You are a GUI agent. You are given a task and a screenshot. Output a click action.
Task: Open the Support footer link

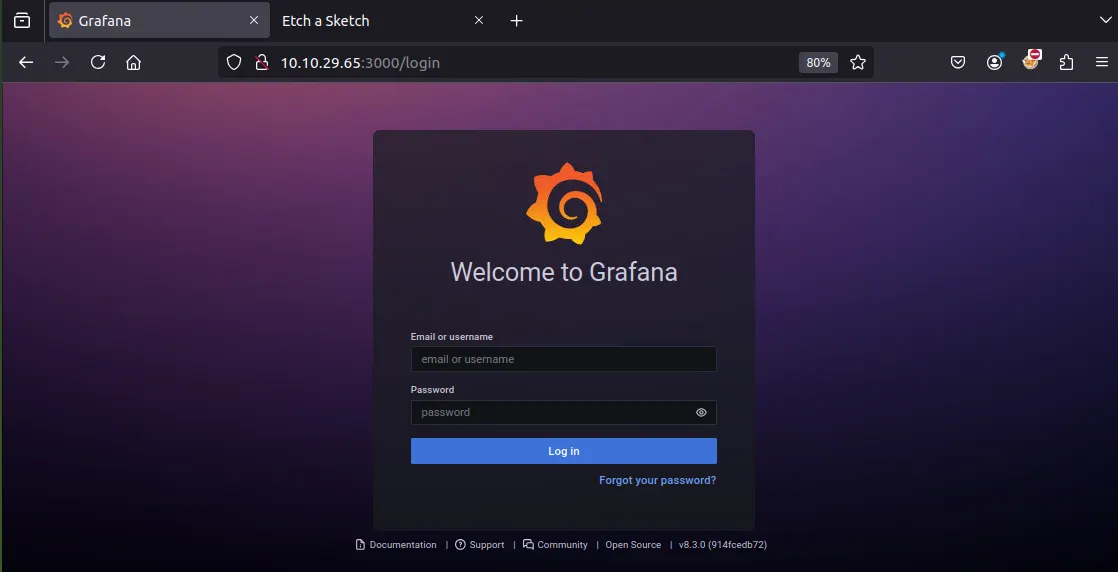point(487,544)
